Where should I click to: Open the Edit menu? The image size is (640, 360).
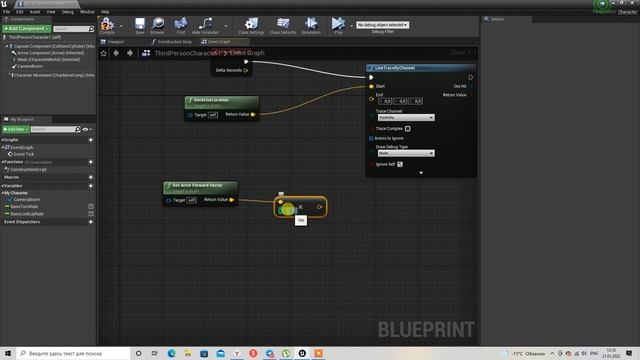(20, 12)
